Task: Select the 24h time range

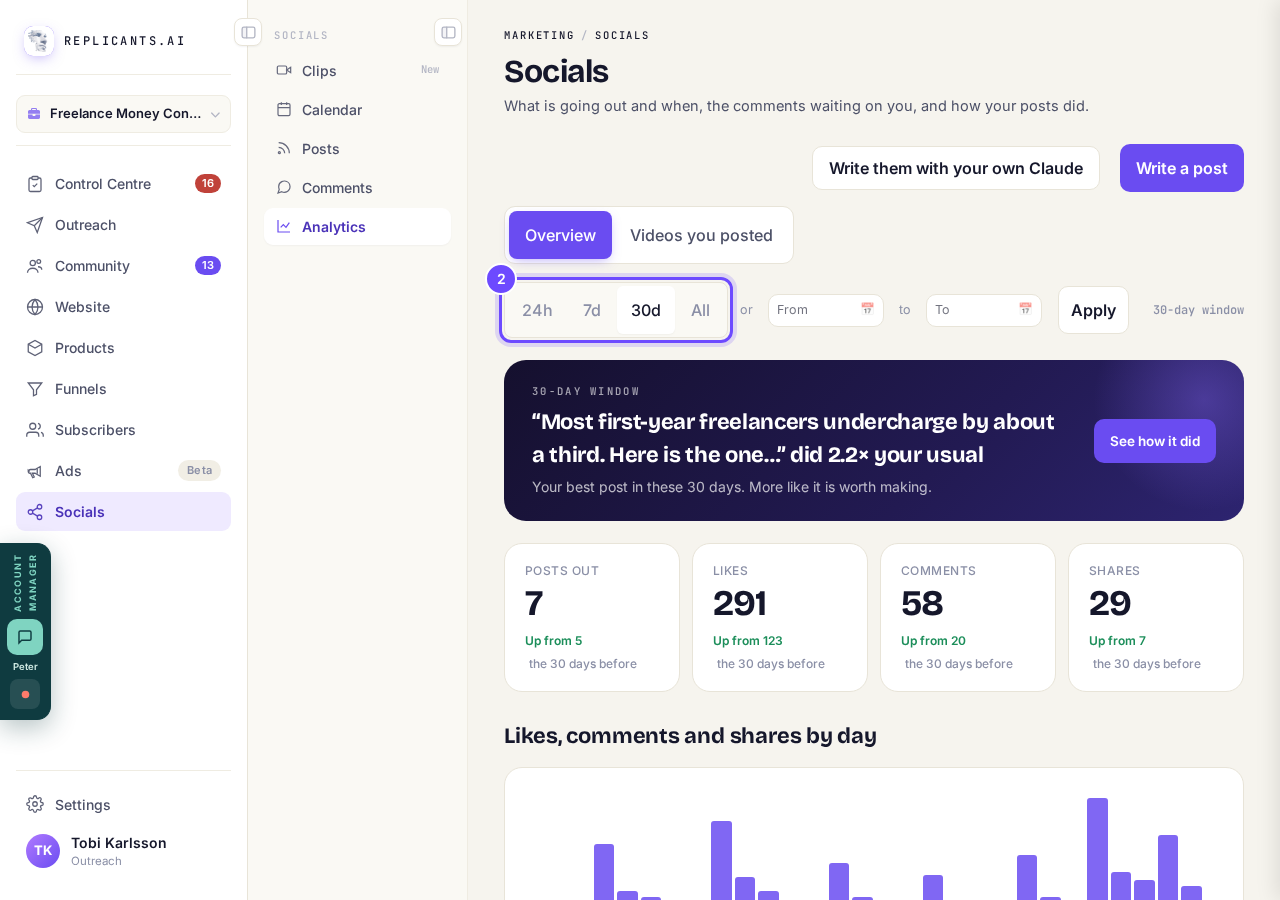Action: pos(537,310)
